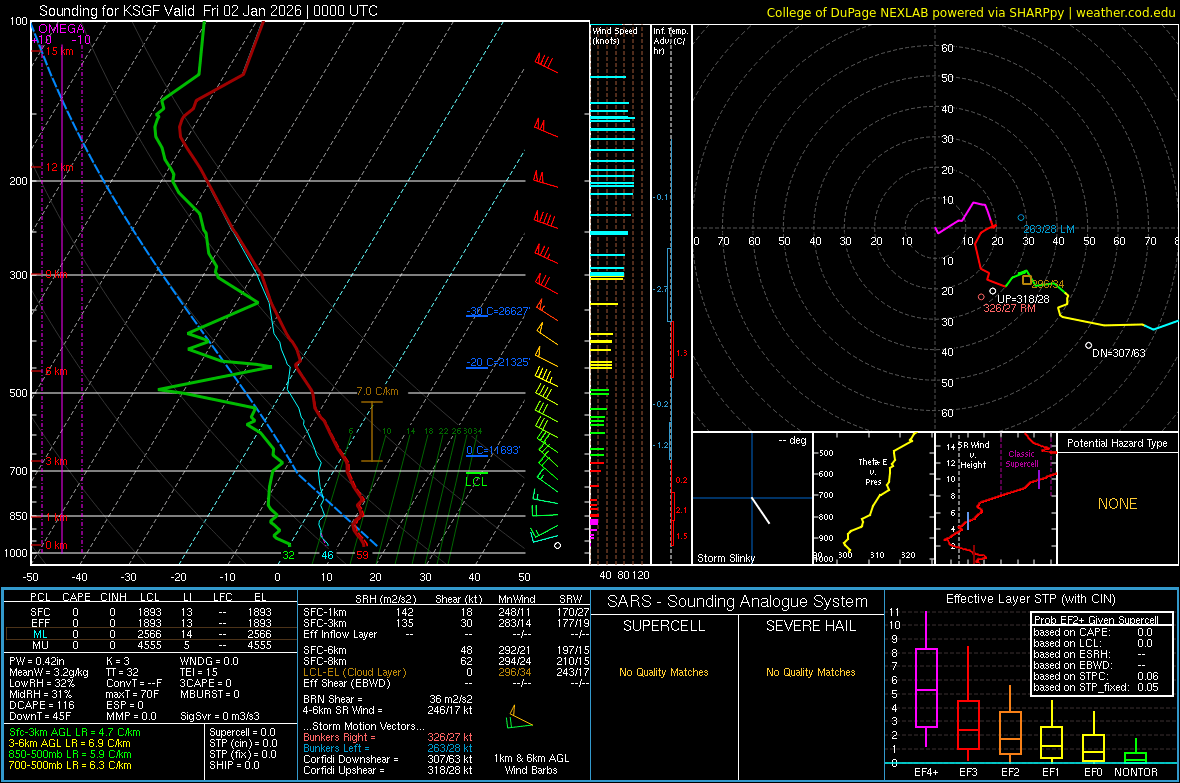Click 'DCAPE = 116' value
The width and height of the screenshot is (1180, 783).
[41, 705]
